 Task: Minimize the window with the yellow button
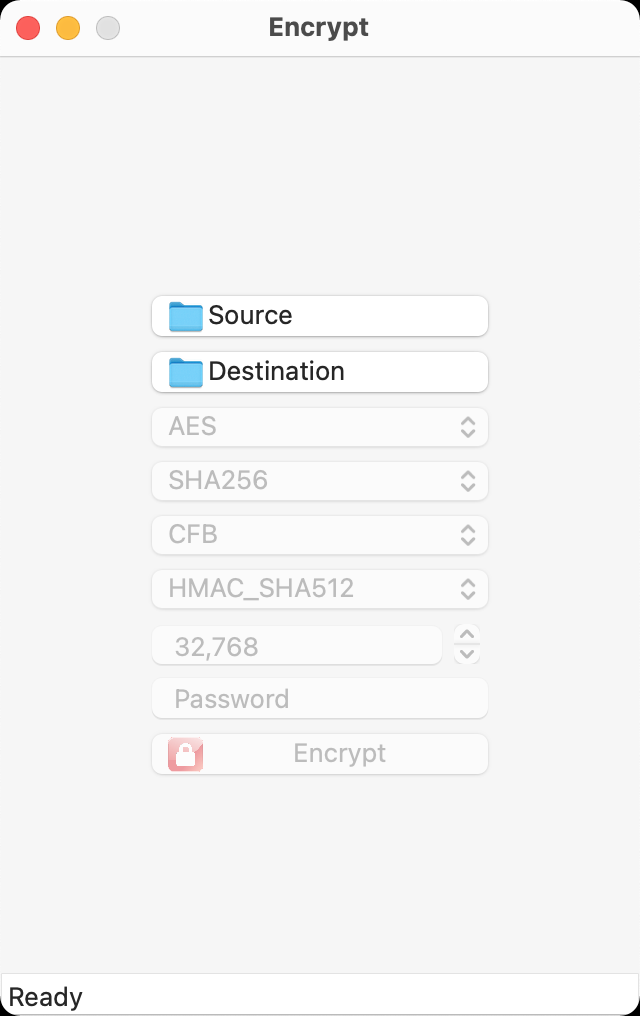pos(68,28)
